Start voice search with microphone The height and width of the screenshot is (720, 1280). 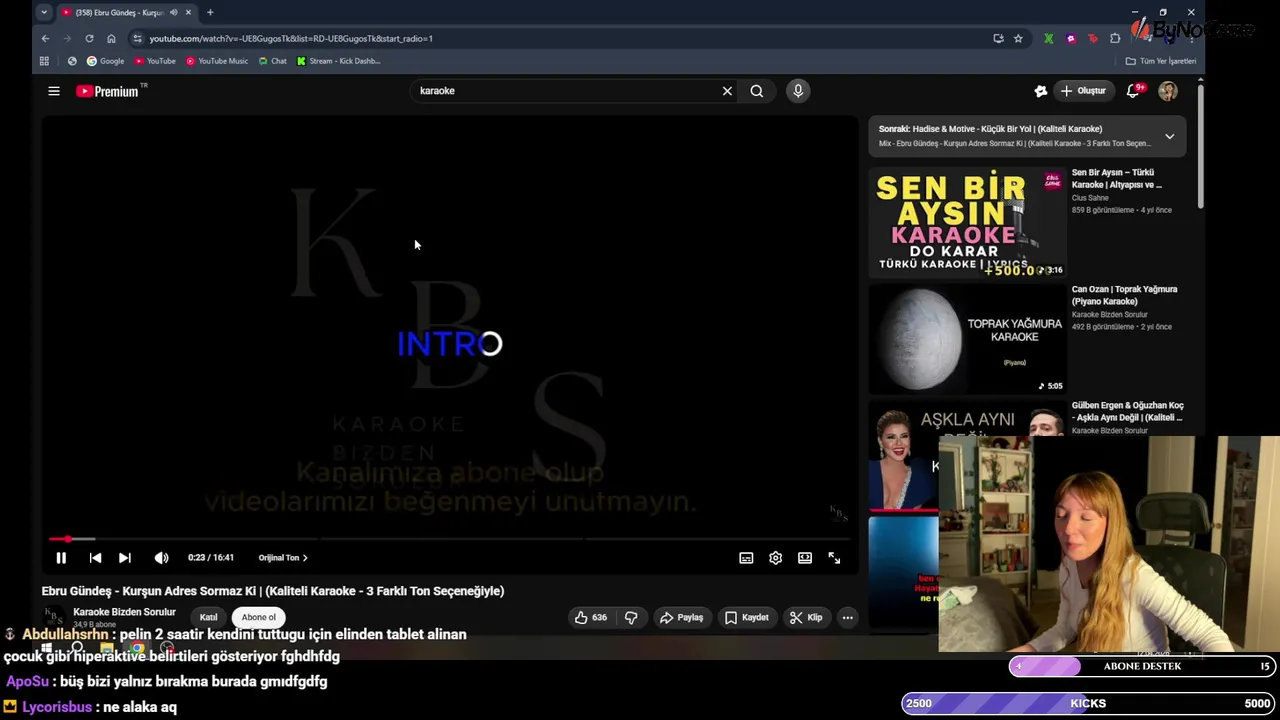(798, 91)
